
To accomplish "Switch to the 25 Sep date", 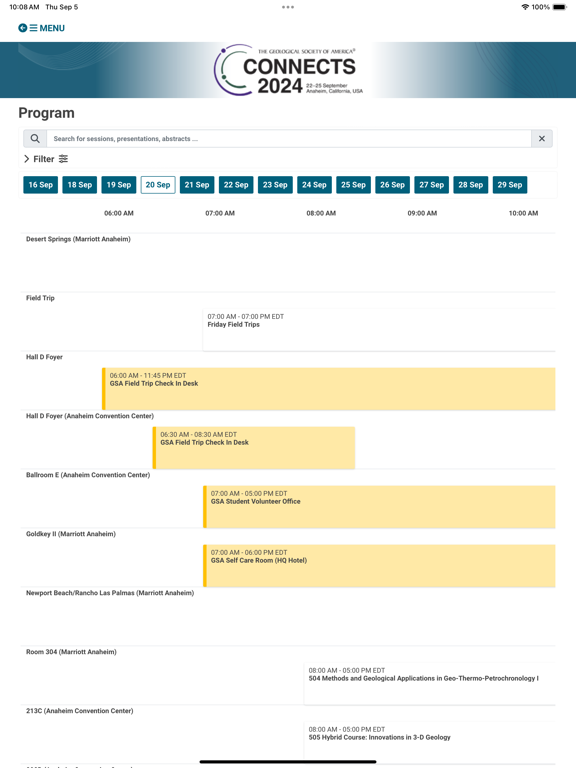I will click(x=354, y=185).
